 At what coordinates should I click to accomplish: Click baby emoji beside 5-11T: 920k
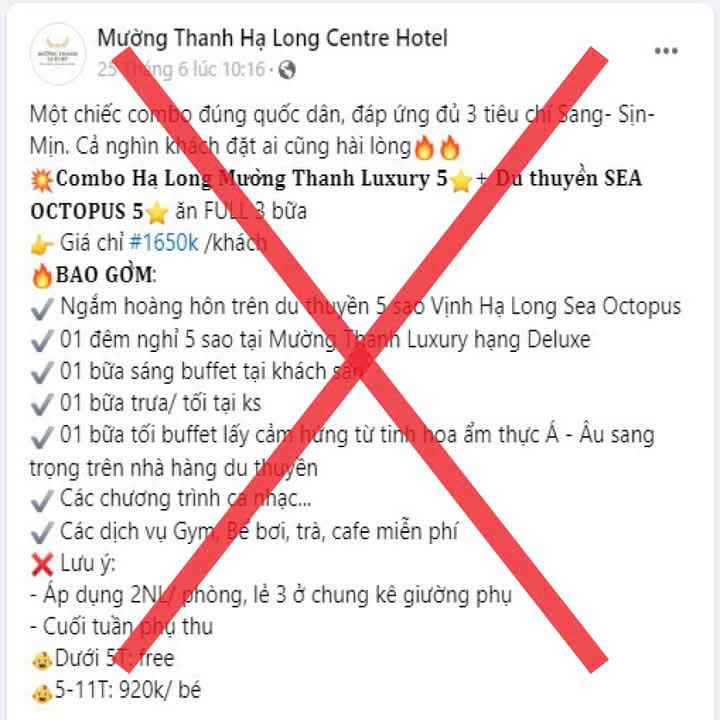(42, 692)
